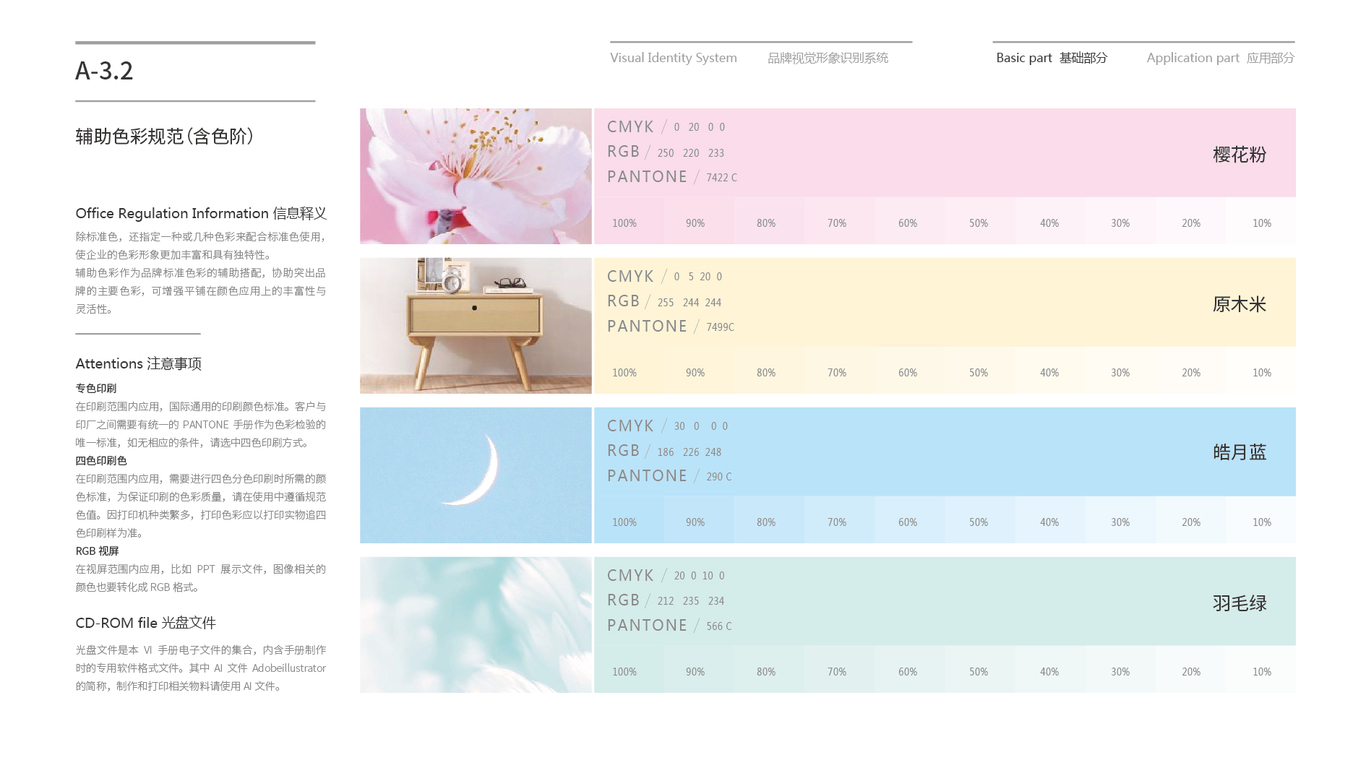
Task: Pick the 羽毛绿 green main color block
Action: [945, 601]
